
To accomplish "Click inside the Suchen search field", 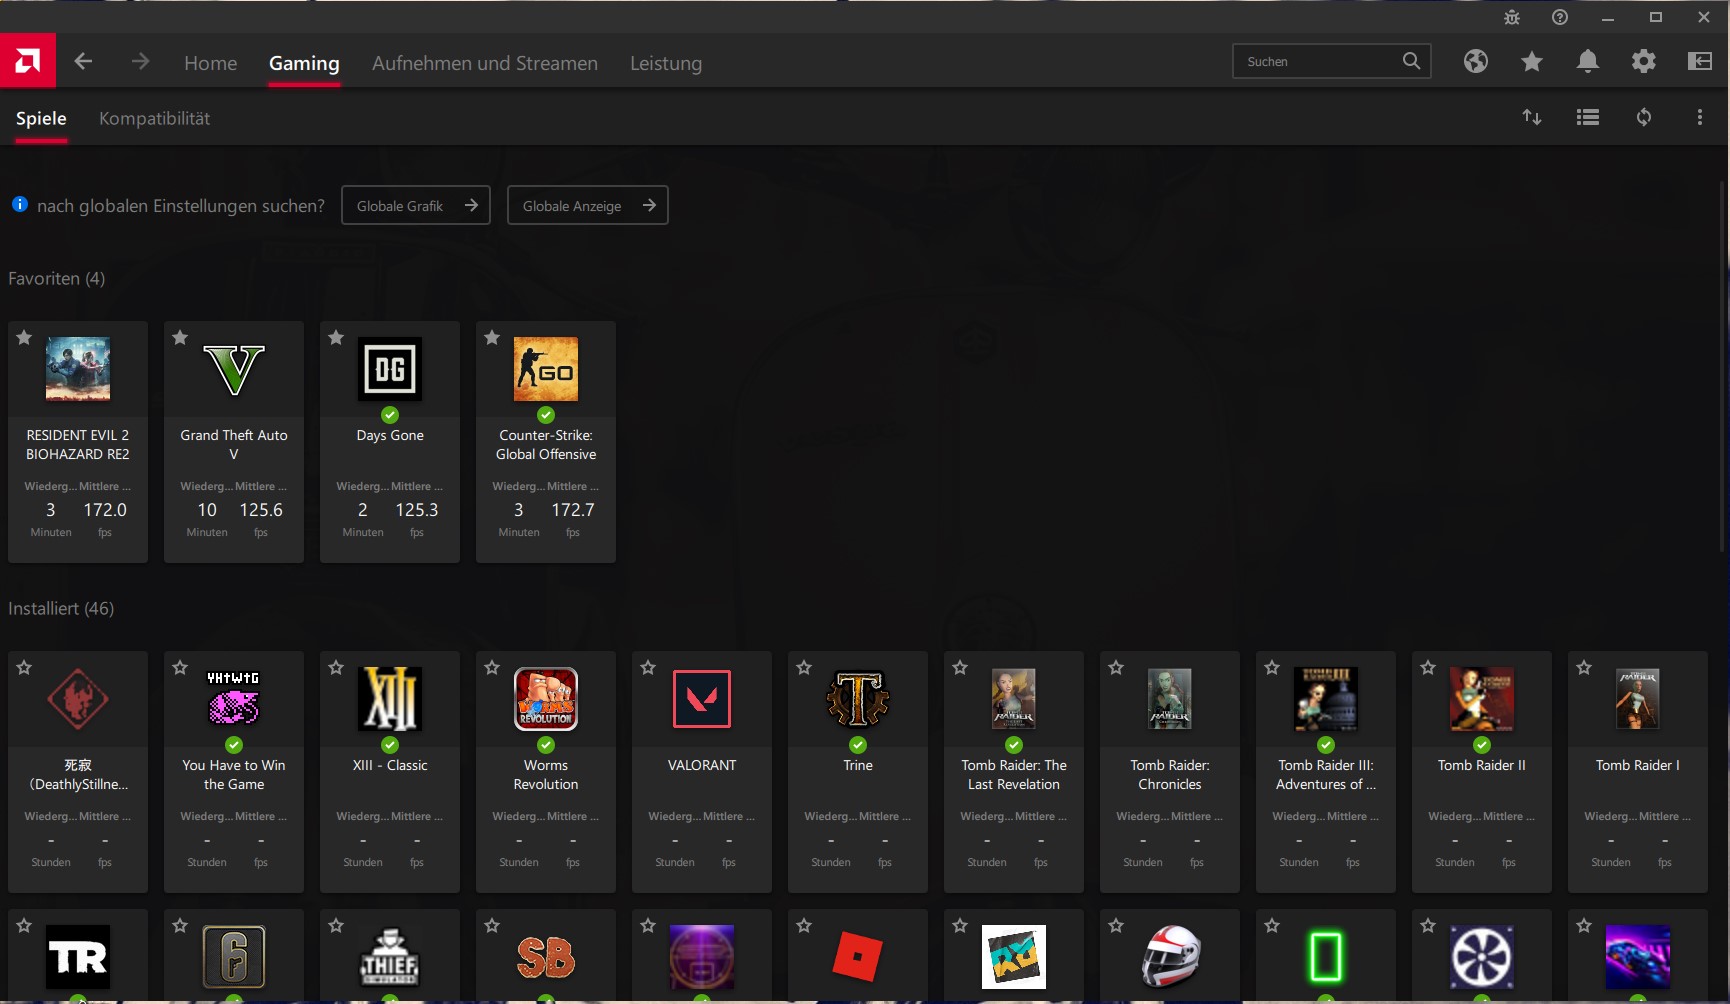I will [1315, 61].
